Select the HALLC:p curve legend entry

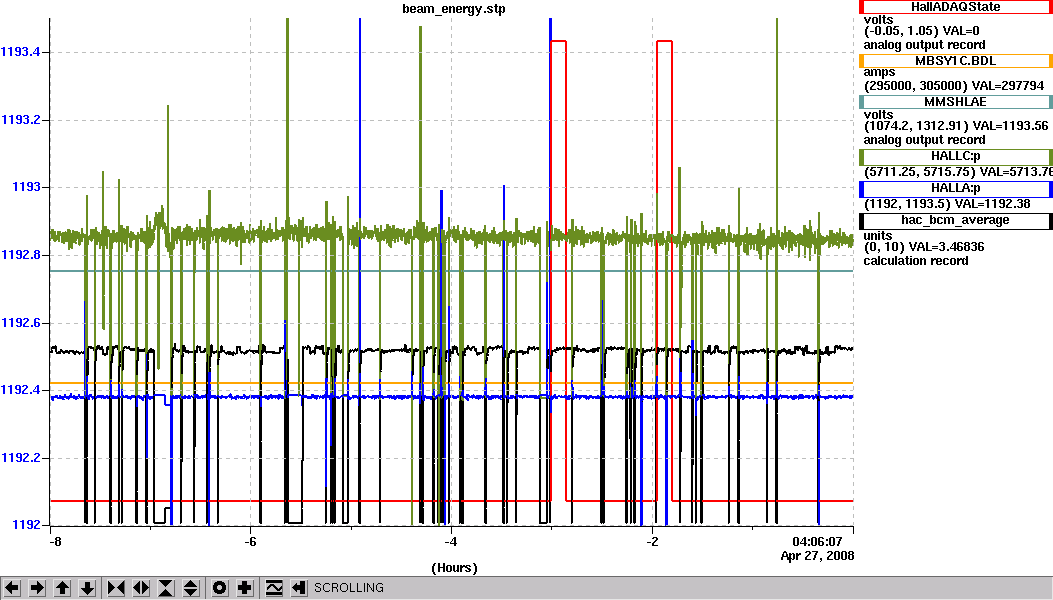click(x=955, y=156)
